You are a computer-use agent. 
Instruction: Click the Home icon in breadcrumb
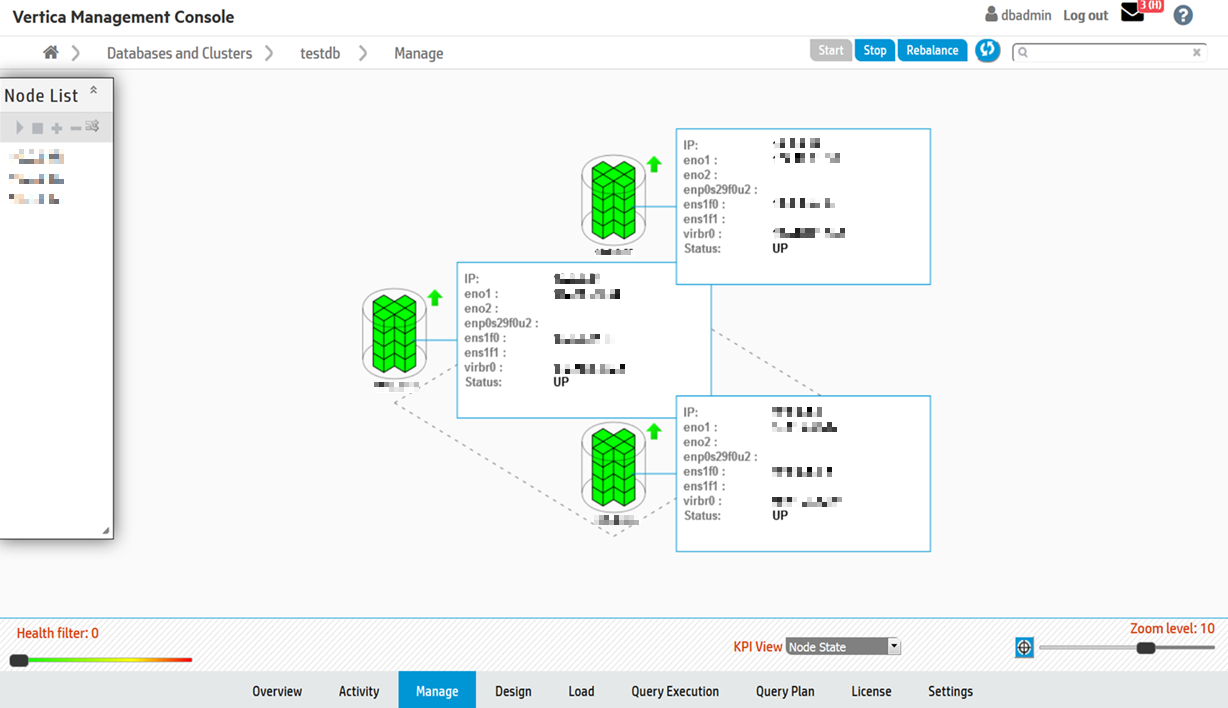click(50, 53)
